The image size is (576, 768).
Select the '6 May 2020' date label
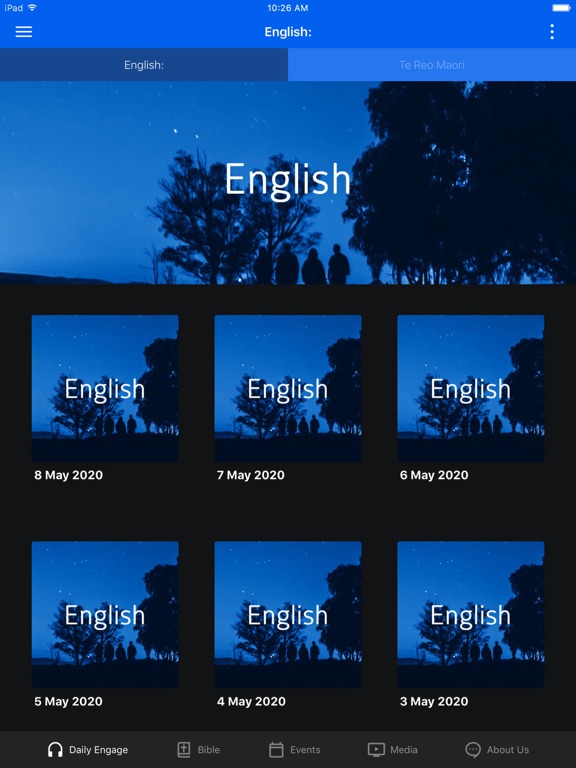coord(434,475)
